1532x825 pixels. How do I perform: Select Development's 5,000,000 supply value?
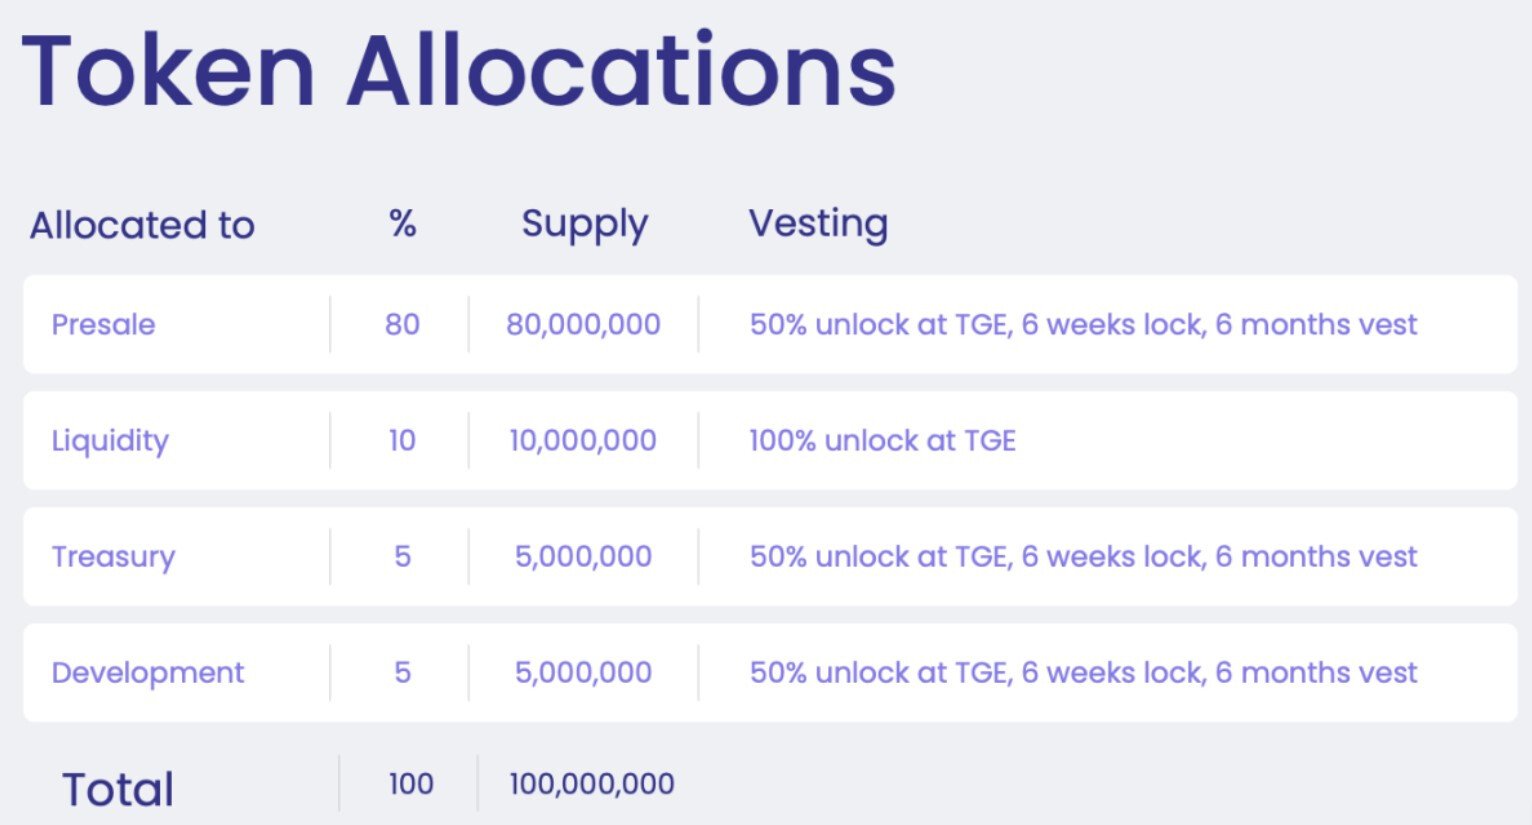point(583,672)
